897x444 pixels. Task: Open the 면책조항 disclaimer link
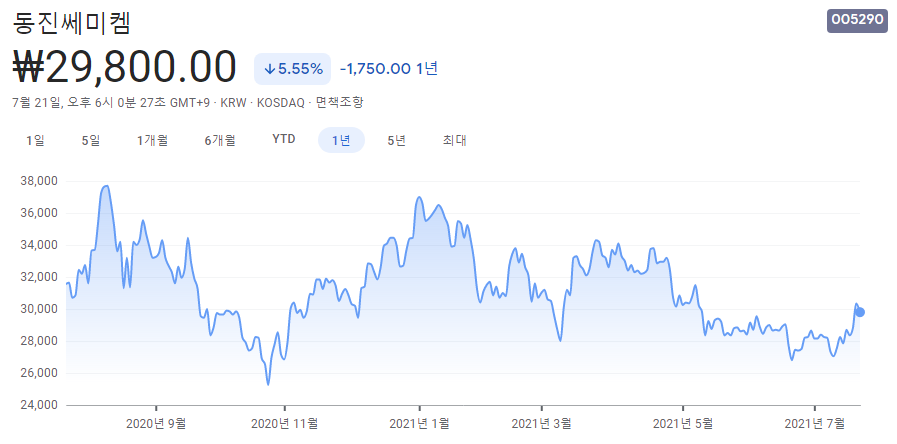click(x=339, y=103)
